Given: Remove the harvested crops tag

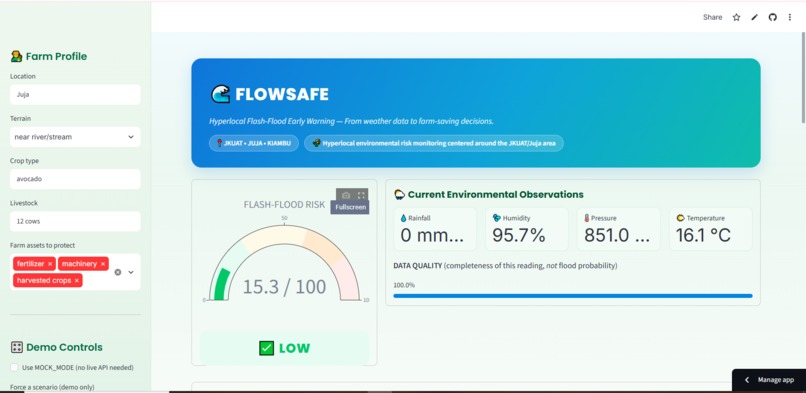Looking at the screenshot, I should point(77,280).
